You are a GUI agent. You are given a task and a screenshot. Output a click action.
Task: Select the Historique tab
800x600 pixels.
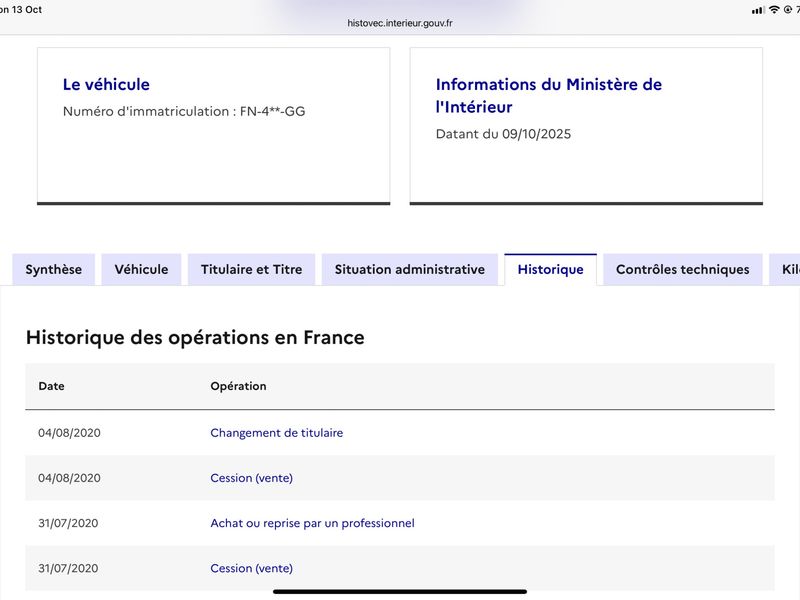tap(551, 269)
